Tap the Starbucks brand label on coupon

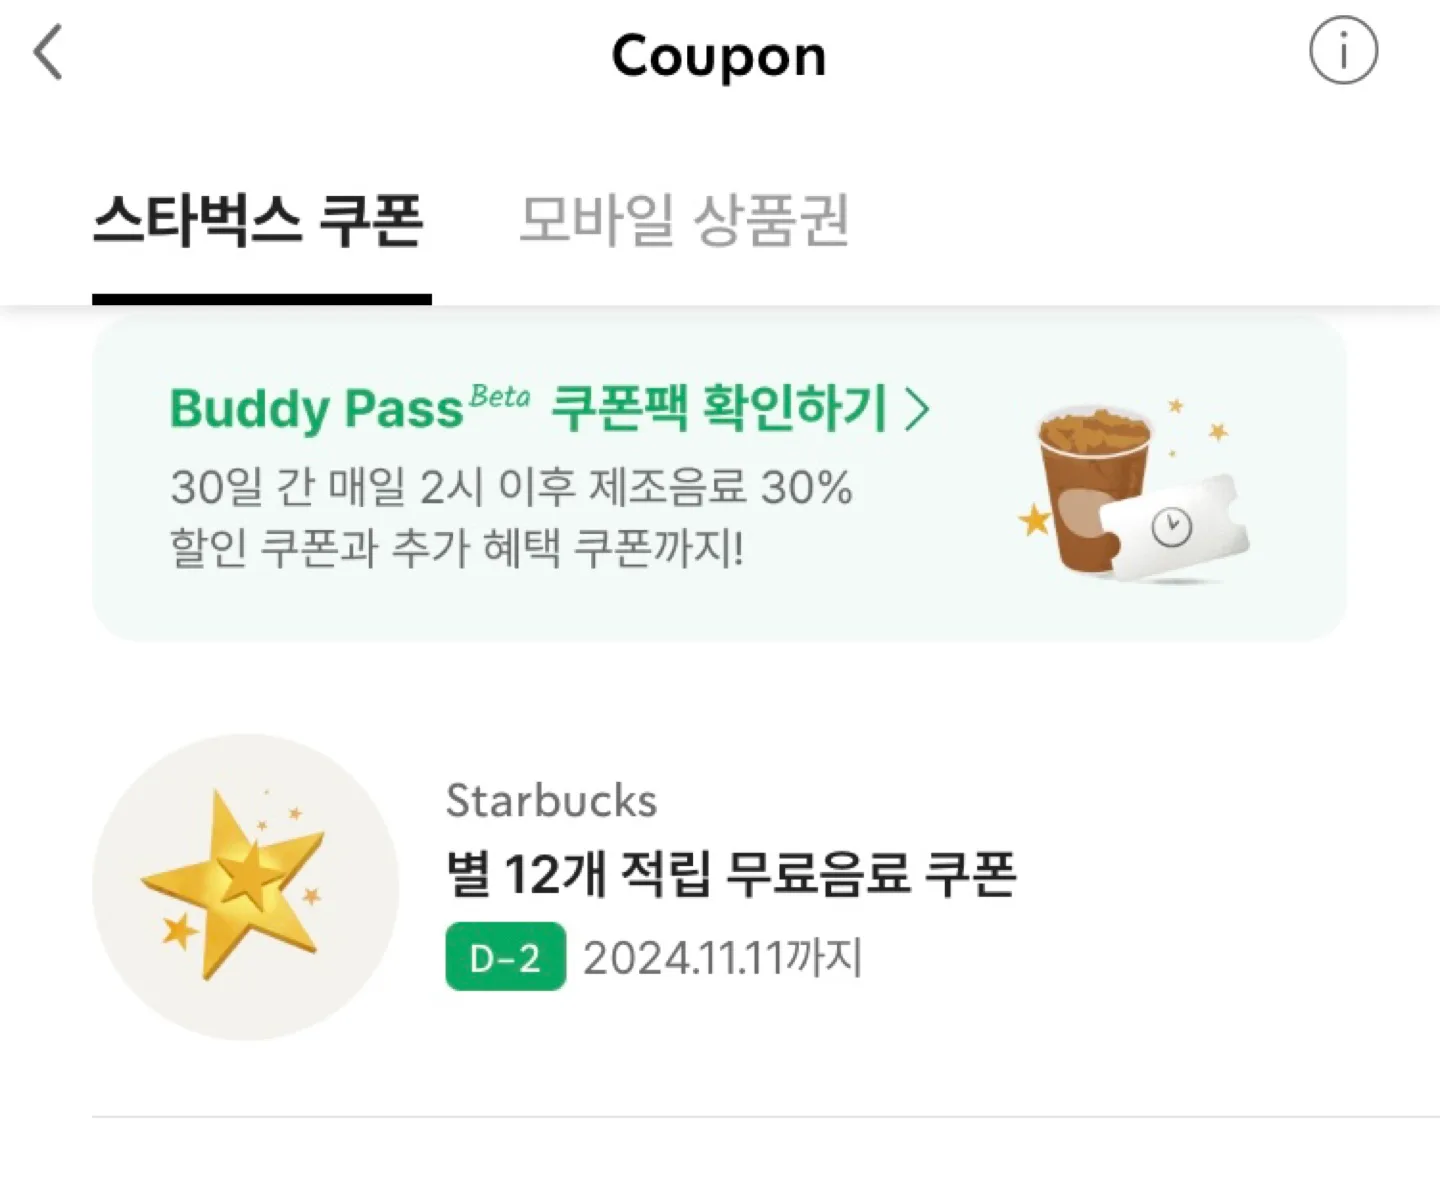click(551, 800)
